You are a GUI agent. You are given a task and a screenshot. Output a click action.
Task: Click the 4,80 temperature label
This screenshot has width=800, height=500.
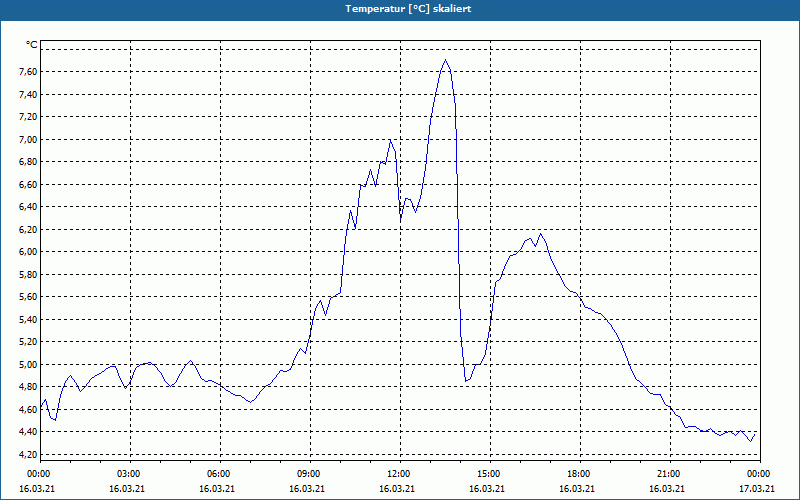(x=28, y=387)
